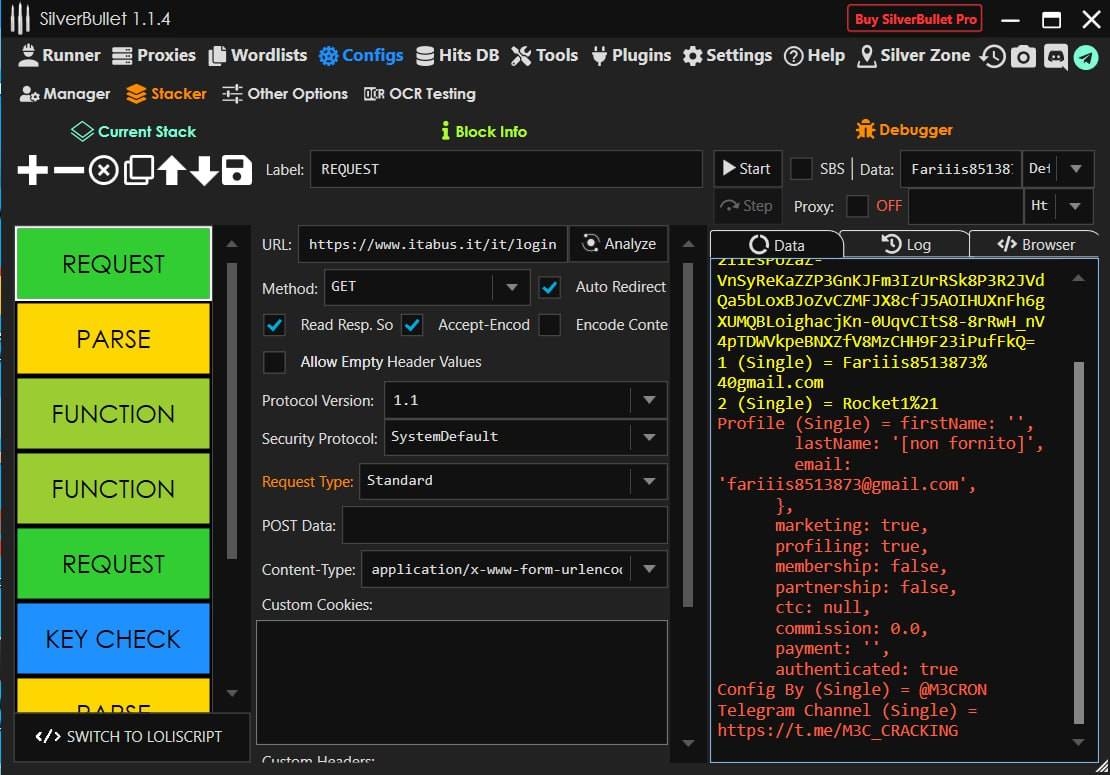Click the move block down arrow icon
This screenshot has height=775, width=1110.
204,171
